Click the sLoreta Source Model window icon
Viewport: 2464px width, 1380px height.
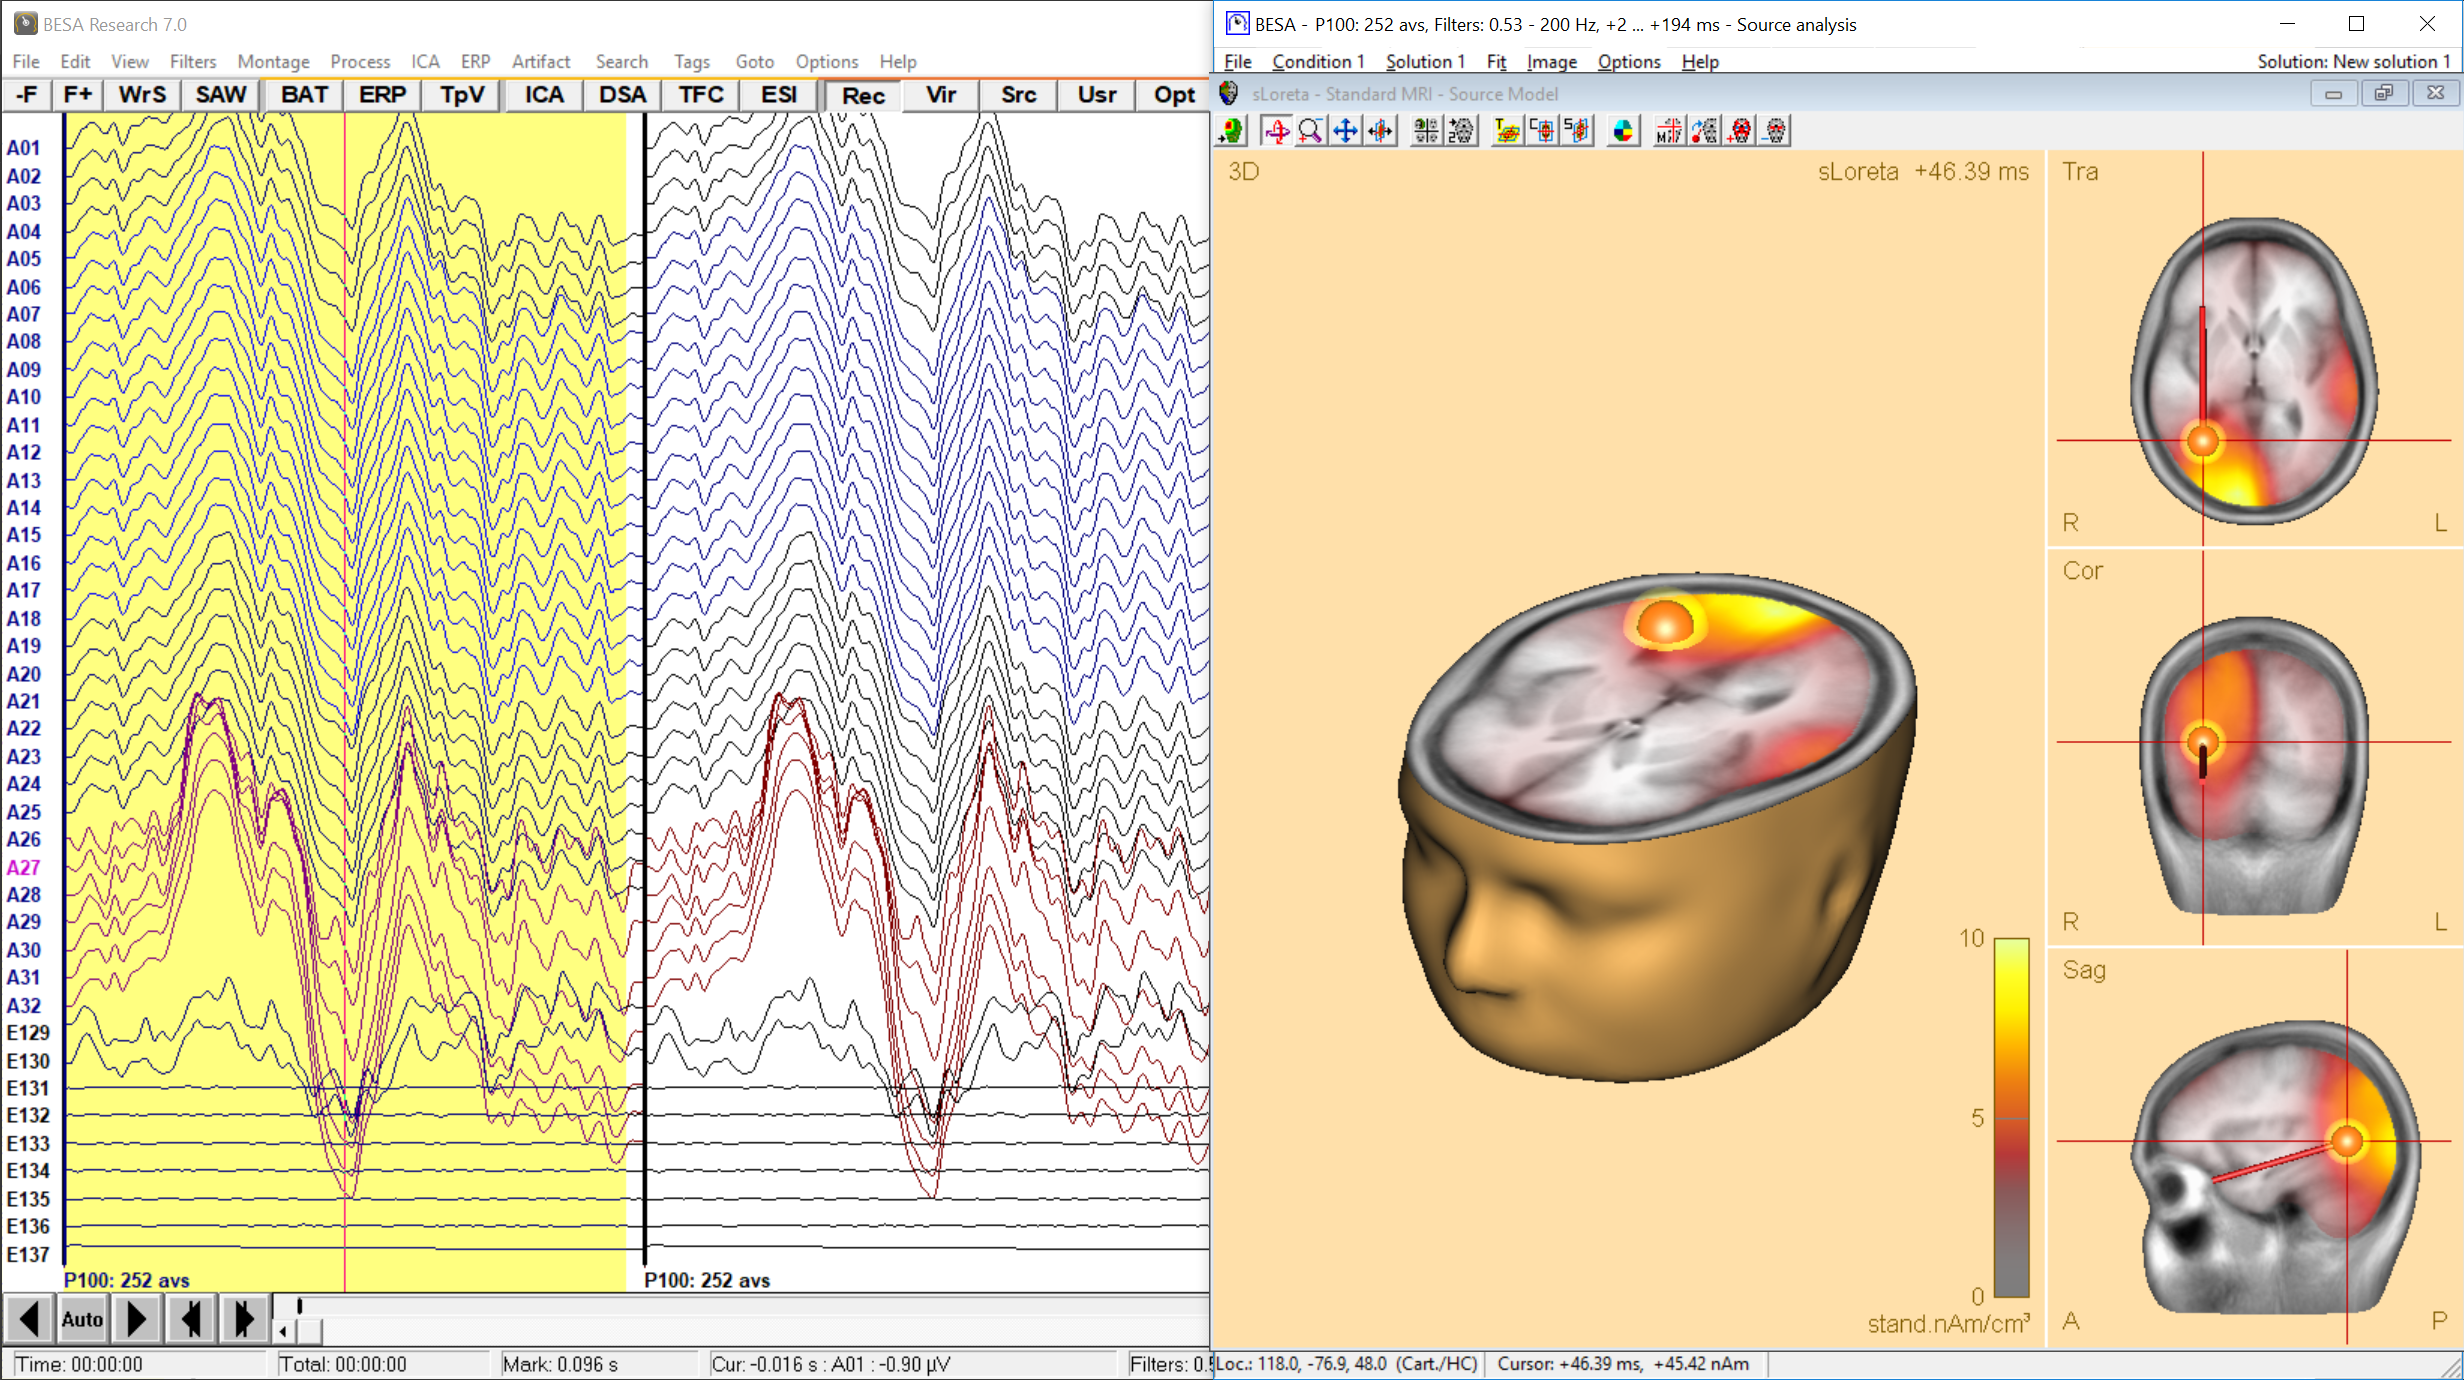pyautogui.click(x=1229, y=93)
